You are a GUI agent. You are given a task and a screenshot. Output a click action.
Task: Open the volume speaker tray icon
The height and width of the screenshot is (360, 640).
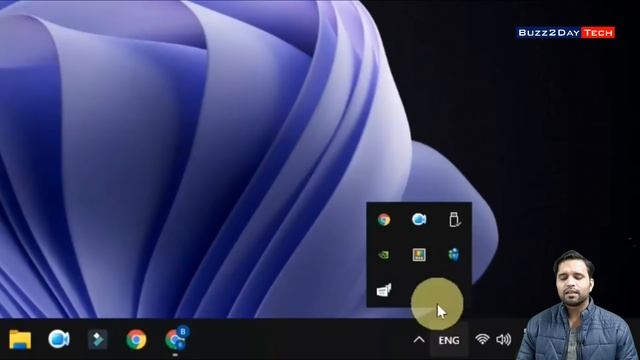(503, 340)
